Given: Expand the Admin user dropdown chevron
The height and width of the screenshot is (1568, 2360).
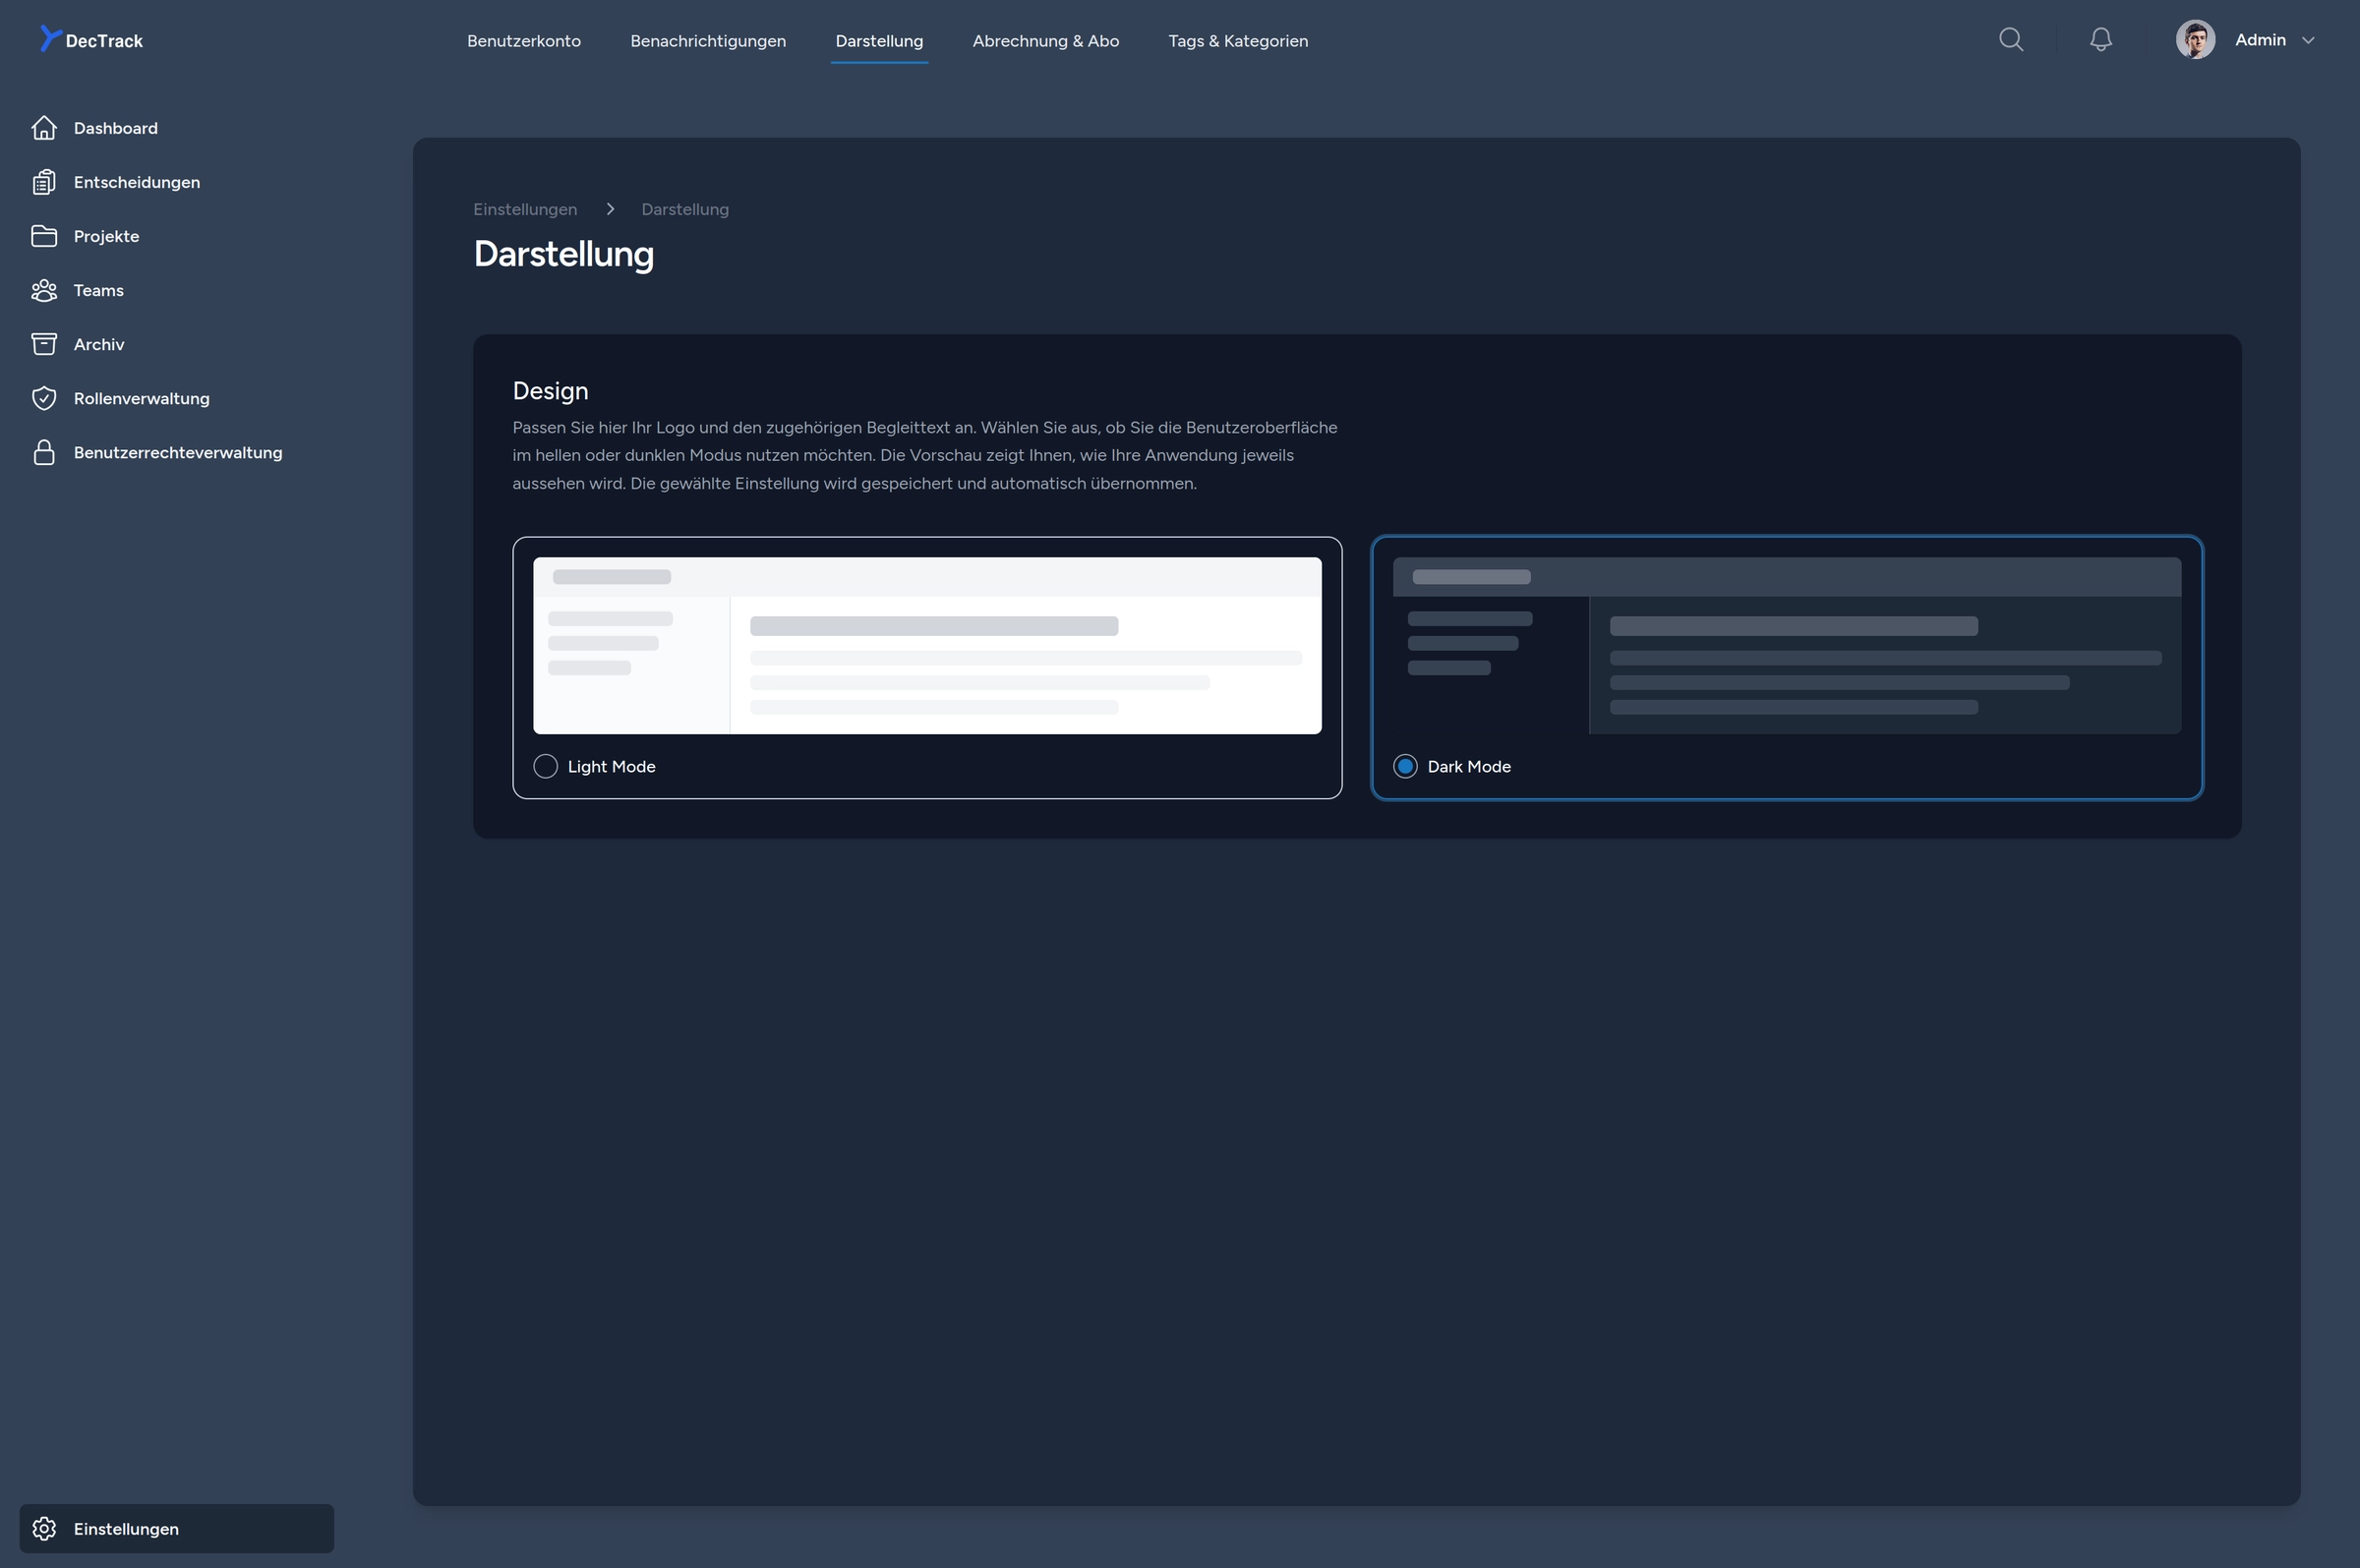Looking at the screenshot, I should pyautogui.click(x=2308, y=41).
